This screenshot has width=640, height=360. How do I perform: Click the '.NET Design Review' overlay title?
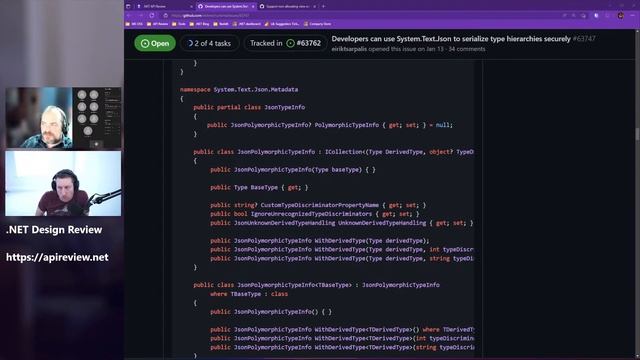[x=54, y=230]
